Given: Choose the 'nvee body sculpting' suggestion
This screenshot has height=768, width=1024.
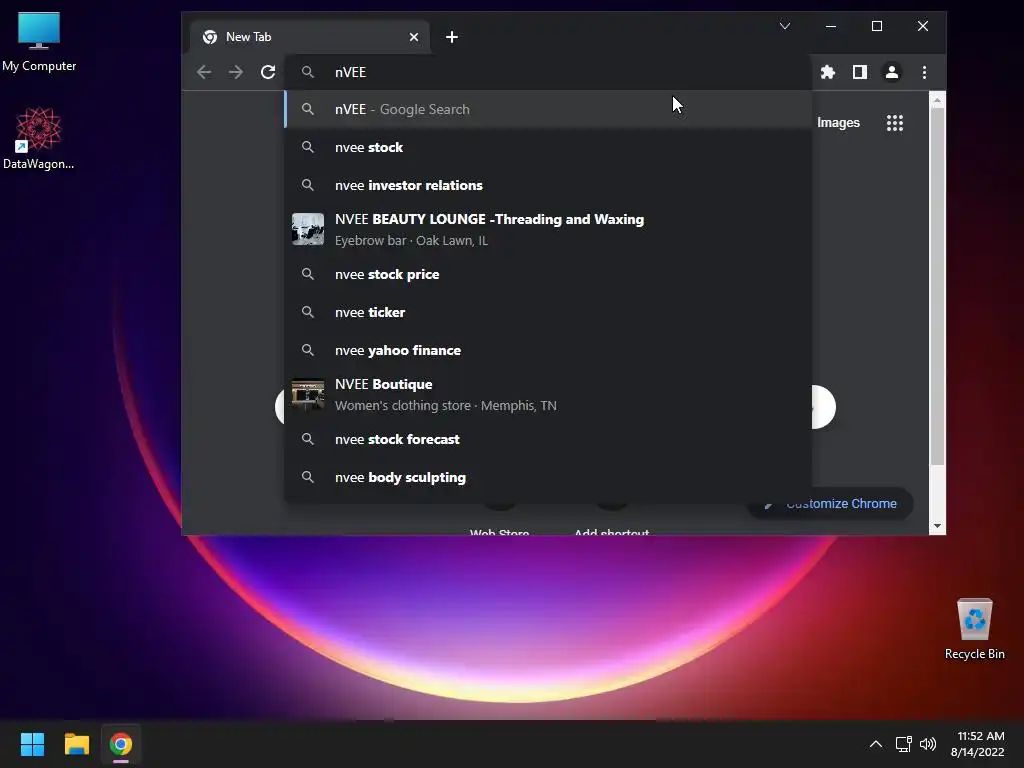Looking at the screenshot, I should coord(549,477).
